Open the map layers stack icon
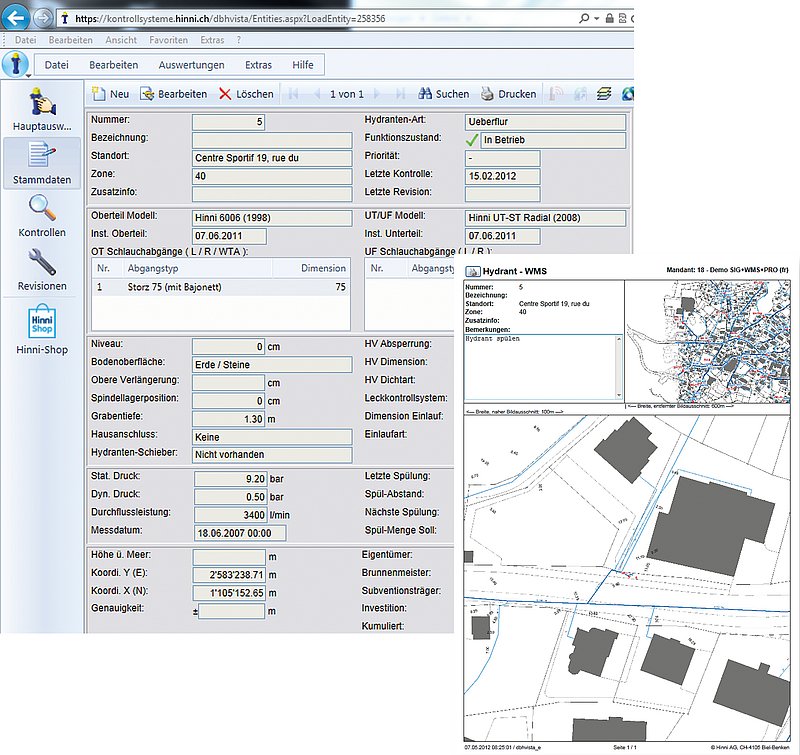Viewport: 800px width, 755px height. pyautogui.click(x=604, y=94)
